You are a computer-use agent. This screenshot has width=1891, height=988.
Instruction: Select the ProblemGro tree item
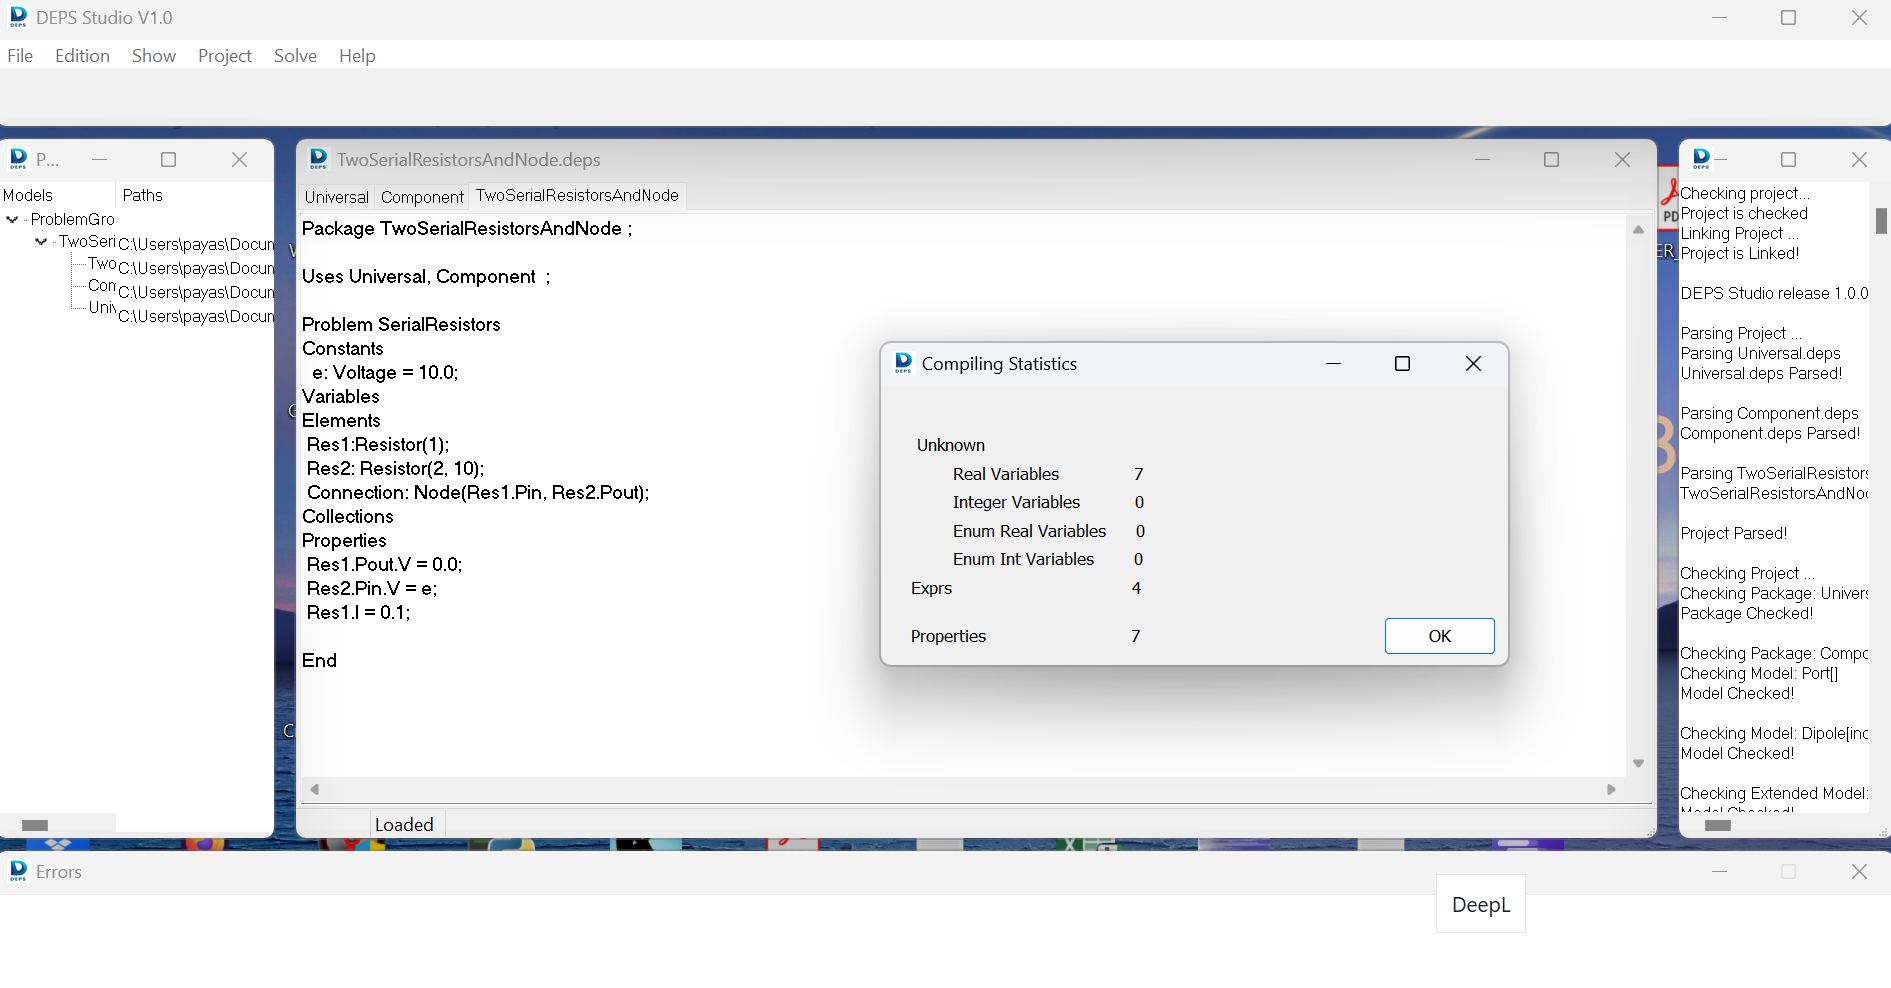point(72,219)
